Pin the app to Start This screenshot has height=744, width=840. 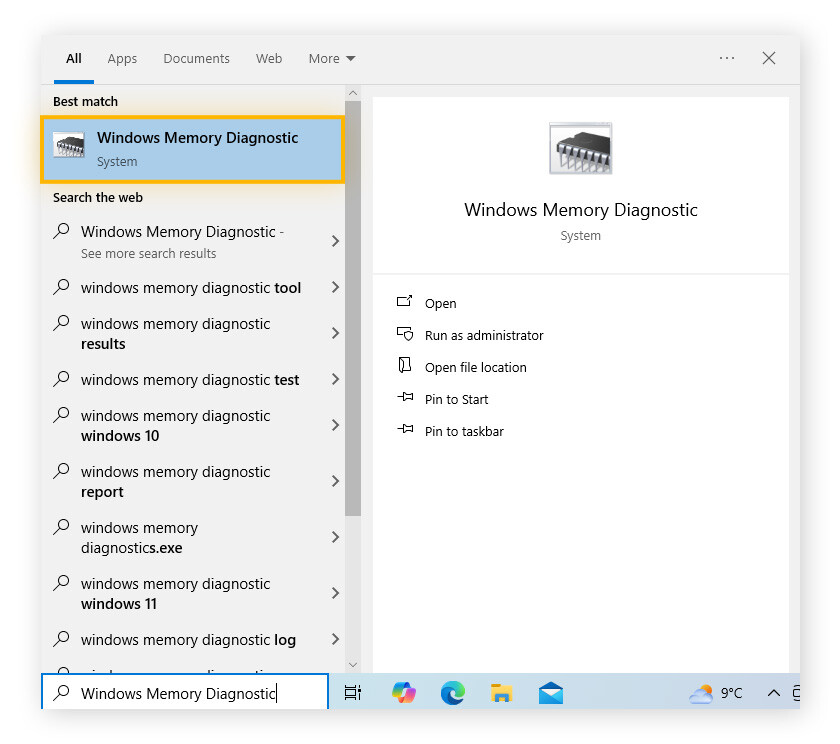[x=456, y=400]
